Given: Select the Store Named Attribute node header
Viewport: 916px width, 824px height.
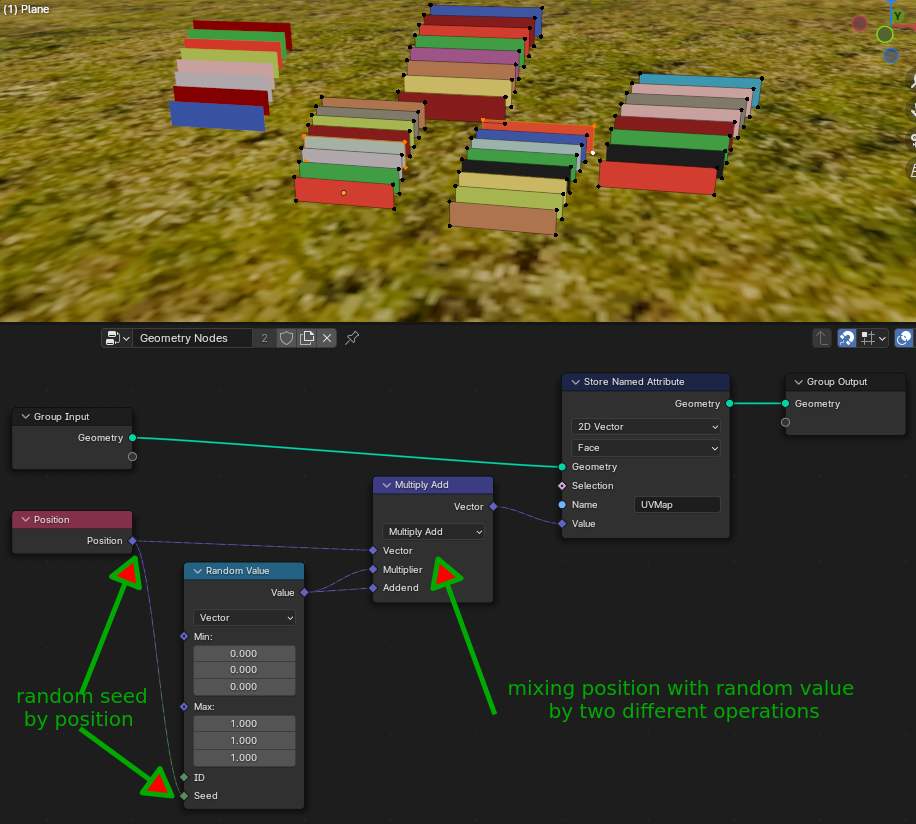Looking at the screenshot, I should (x=646, y=381).
